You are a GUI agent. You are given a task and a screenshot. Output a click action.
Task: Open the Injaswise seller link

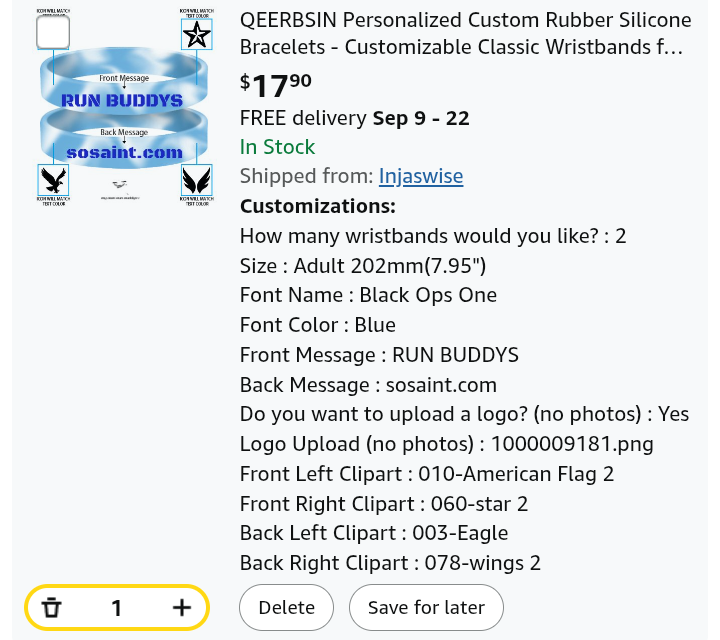[x=421, y=177]
